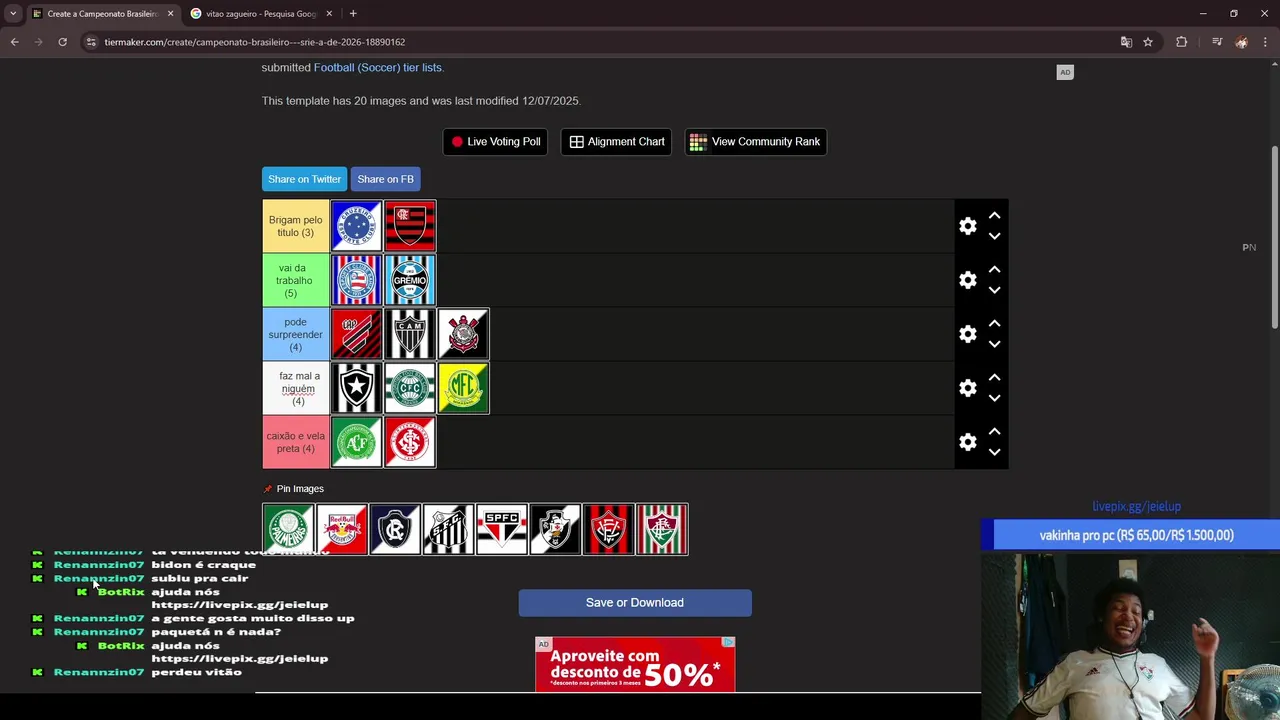
Task: Pick the Bahia crest in the second tier
Action: tap(356, 280)
